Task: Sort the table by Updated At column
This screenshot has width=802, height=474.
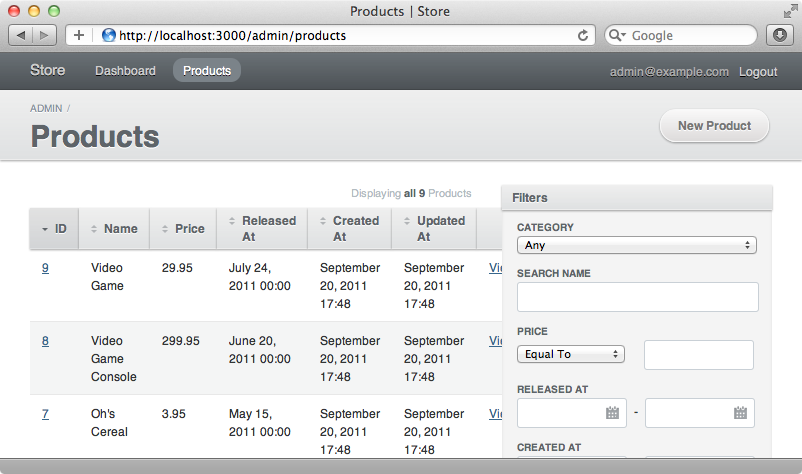Action: click(x=434, y=229)
